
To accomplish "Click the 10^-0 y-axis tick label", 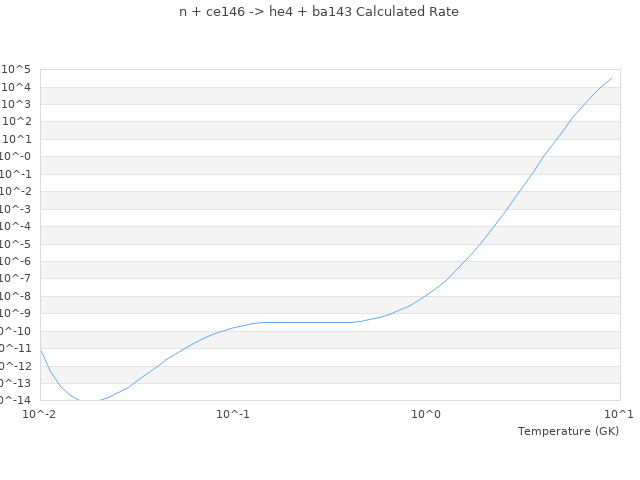I will 15,156.
